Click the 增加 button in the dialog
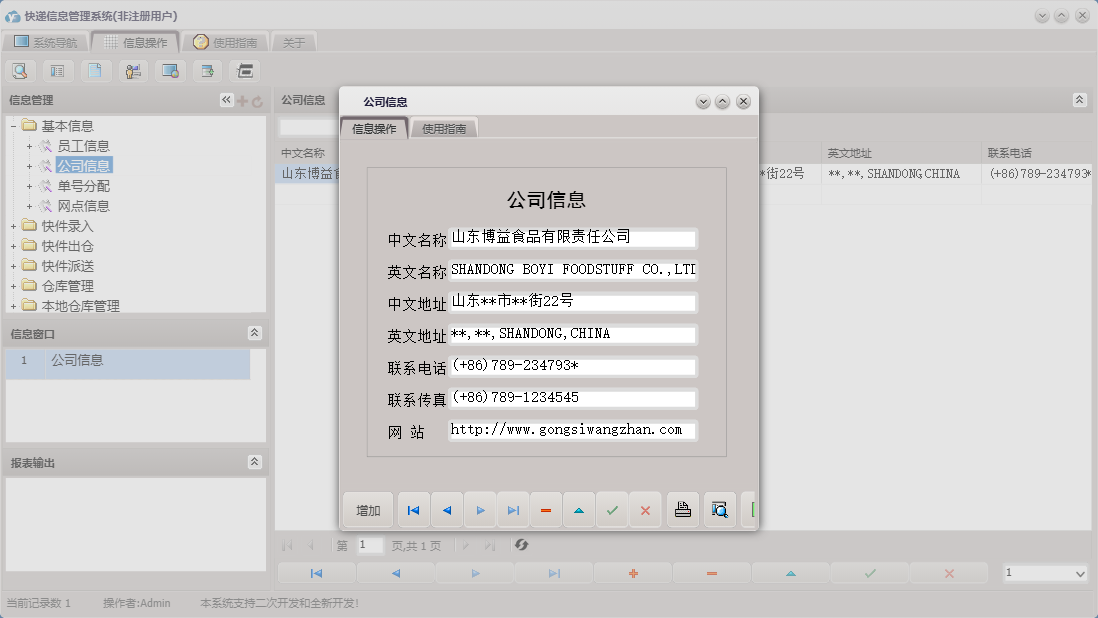This screenshot has height=618, width=1098. (x=367, y=510)
